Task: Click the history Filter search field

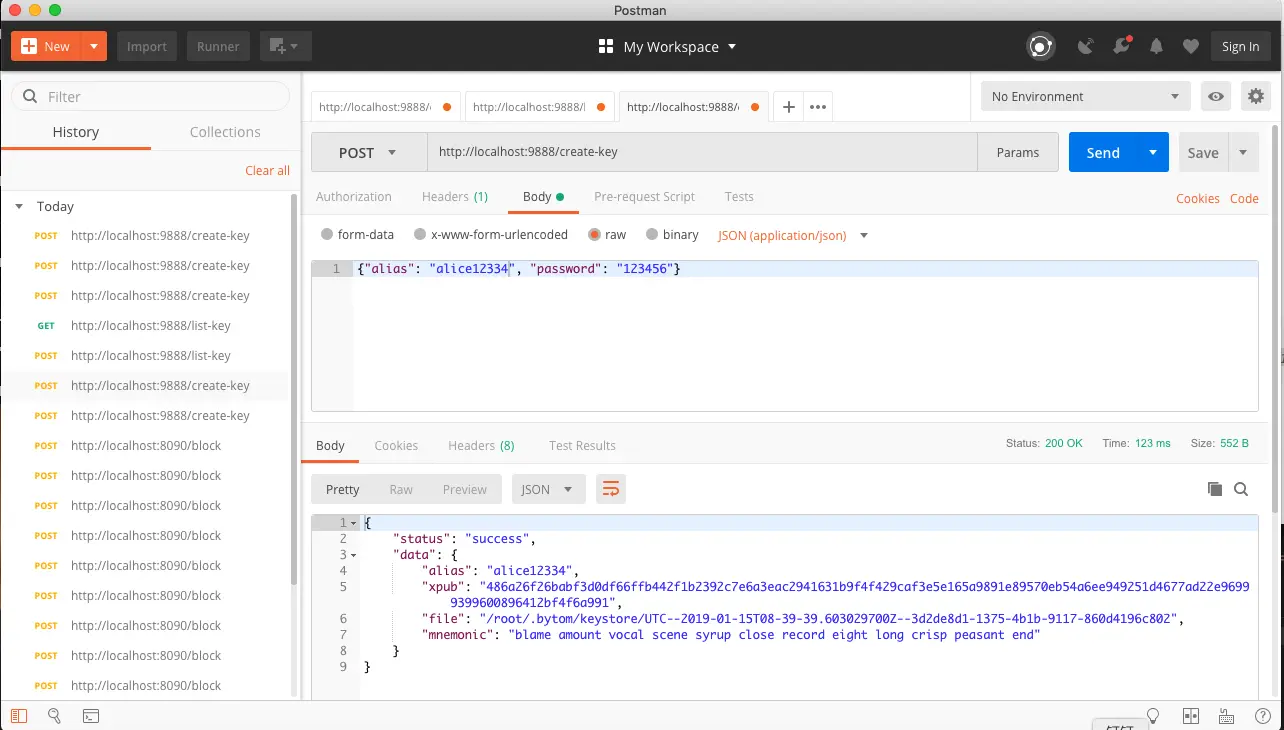Action: (150, 97)
